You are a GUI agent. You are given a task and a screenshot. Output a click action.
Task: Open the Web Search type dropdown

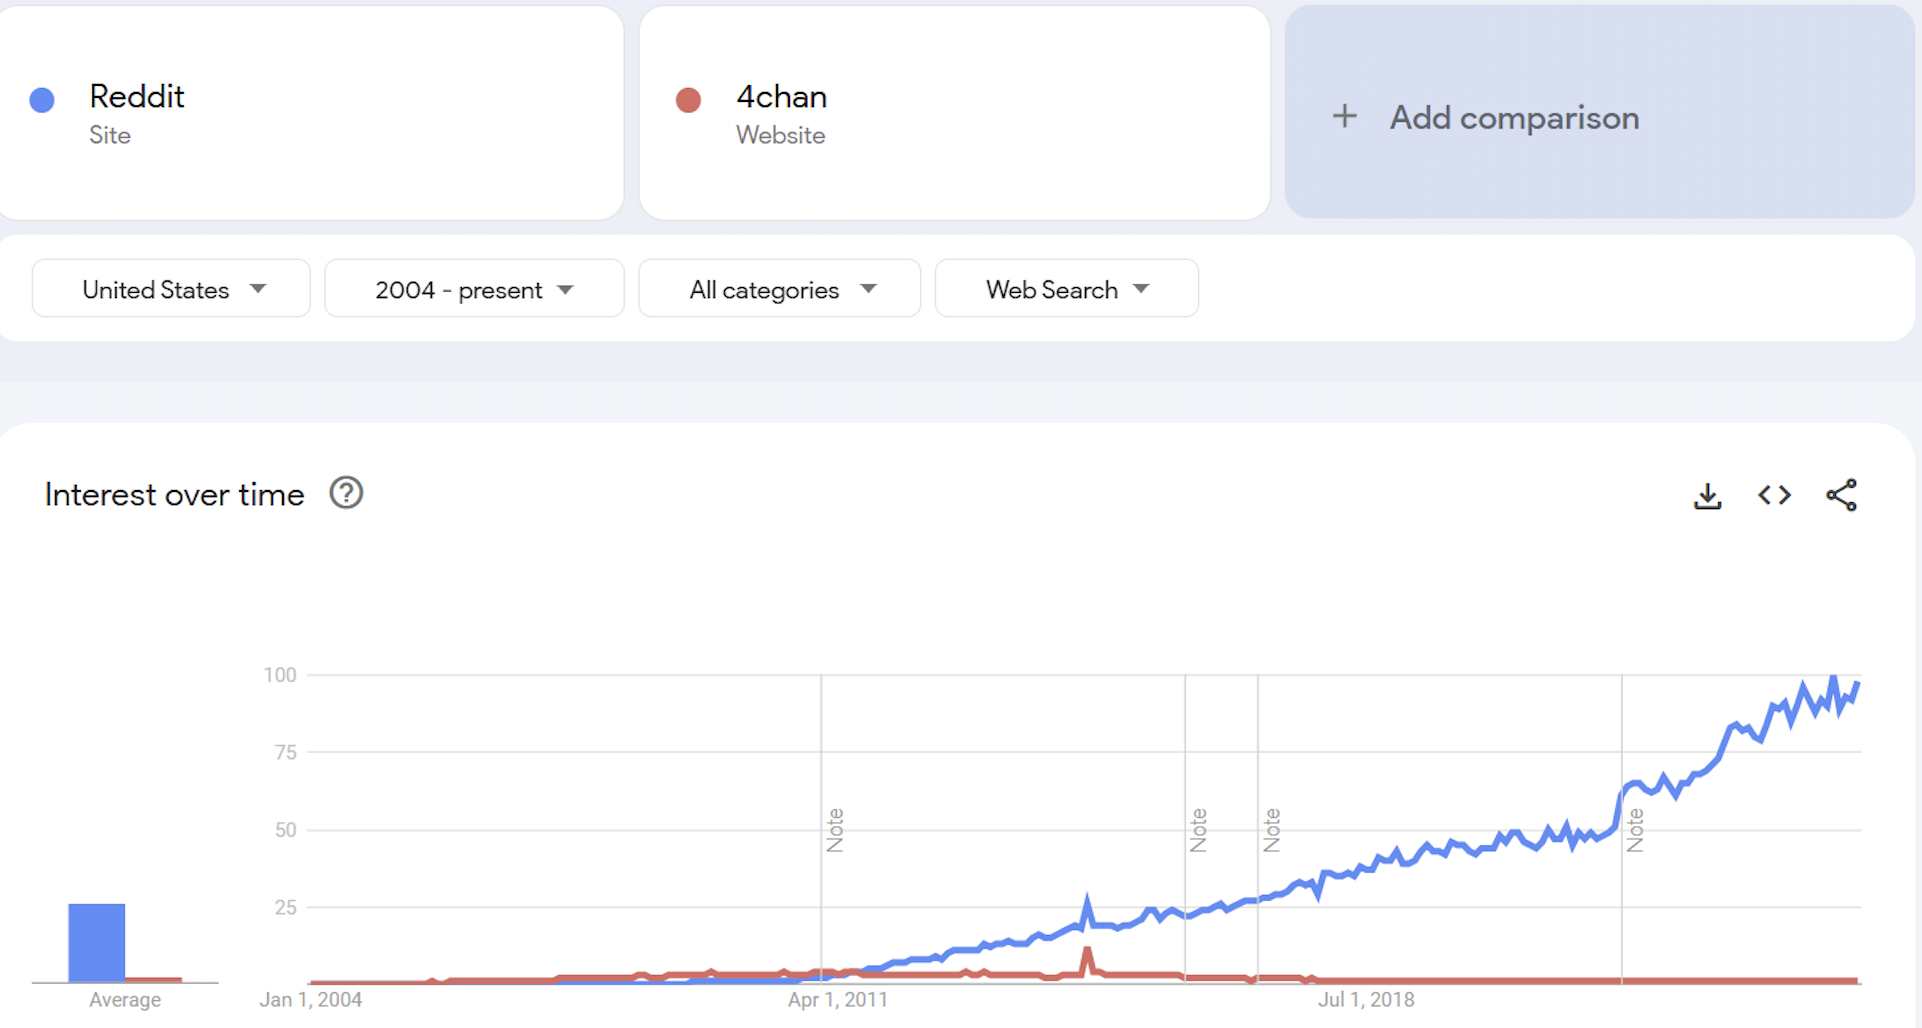coord(1066,289)
